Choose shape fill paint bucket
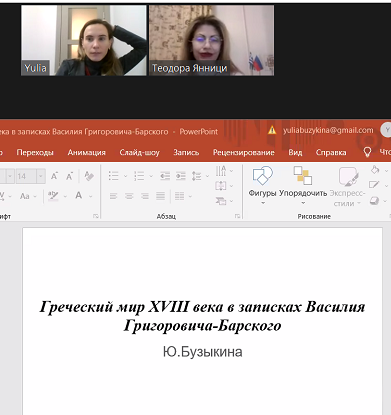 [x=375, y=170]
